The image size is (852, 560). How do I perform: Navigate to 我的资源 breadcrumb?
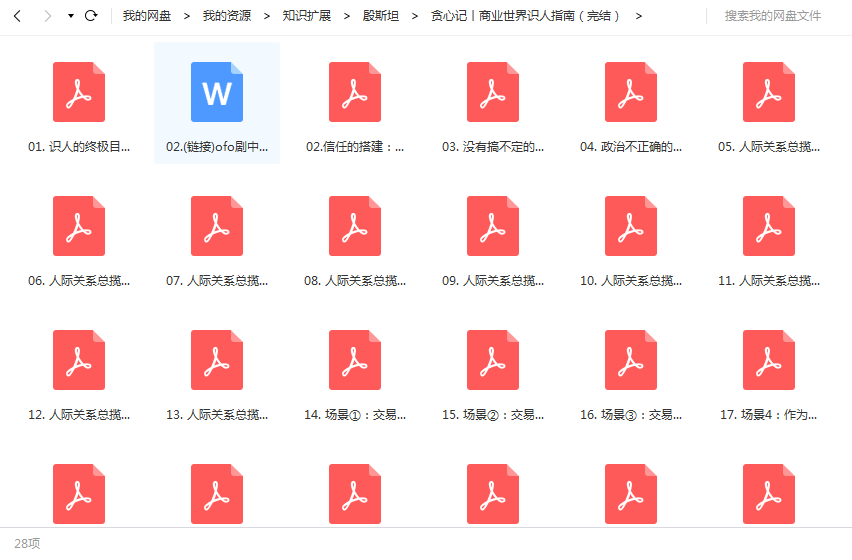point(227,16)
